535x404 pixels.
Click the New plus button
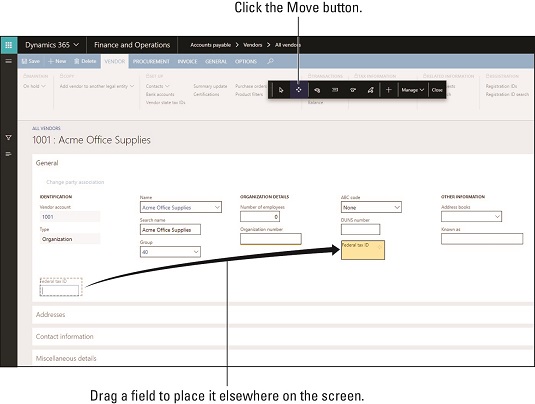(57, 61)
